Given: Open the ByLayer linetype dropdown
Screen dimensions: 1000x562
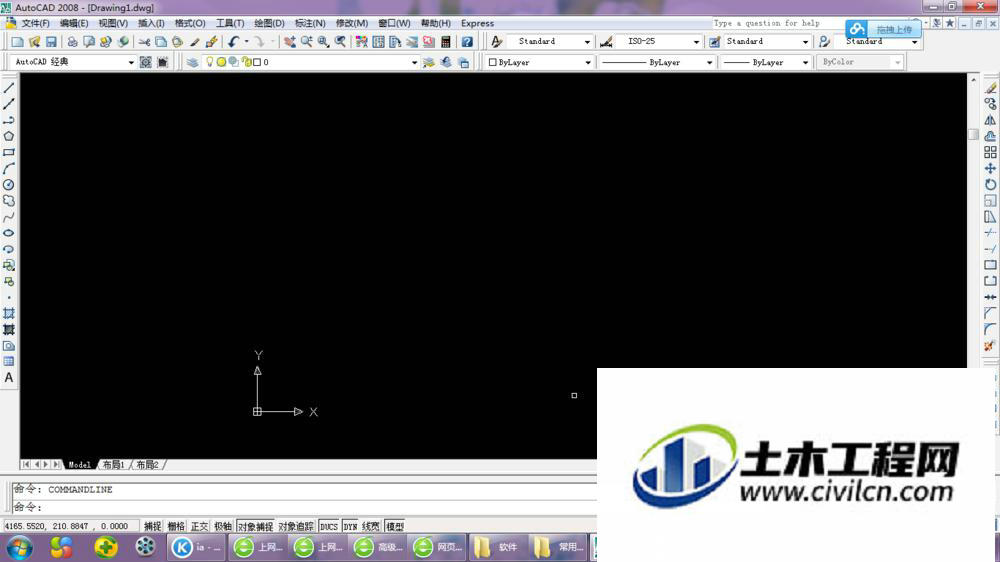Looking at the screenshot, I should pos(709,63).
